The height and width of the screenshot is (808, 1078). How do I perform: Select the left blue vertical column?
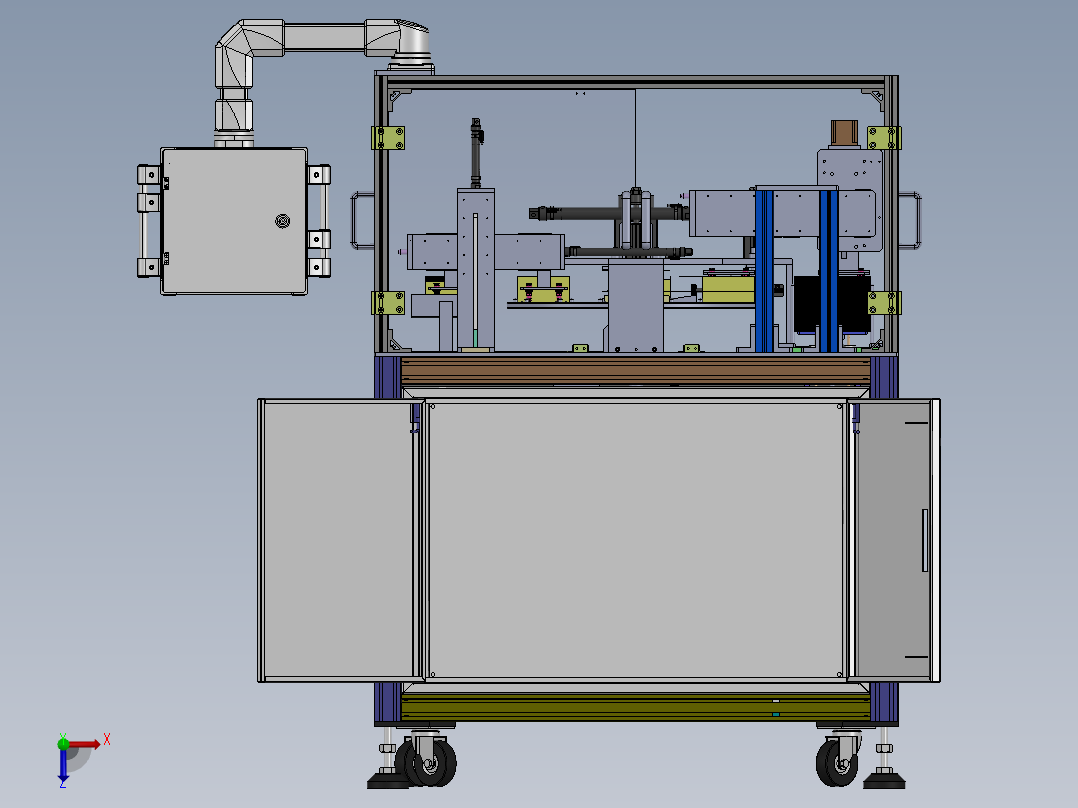click(764, 271)
